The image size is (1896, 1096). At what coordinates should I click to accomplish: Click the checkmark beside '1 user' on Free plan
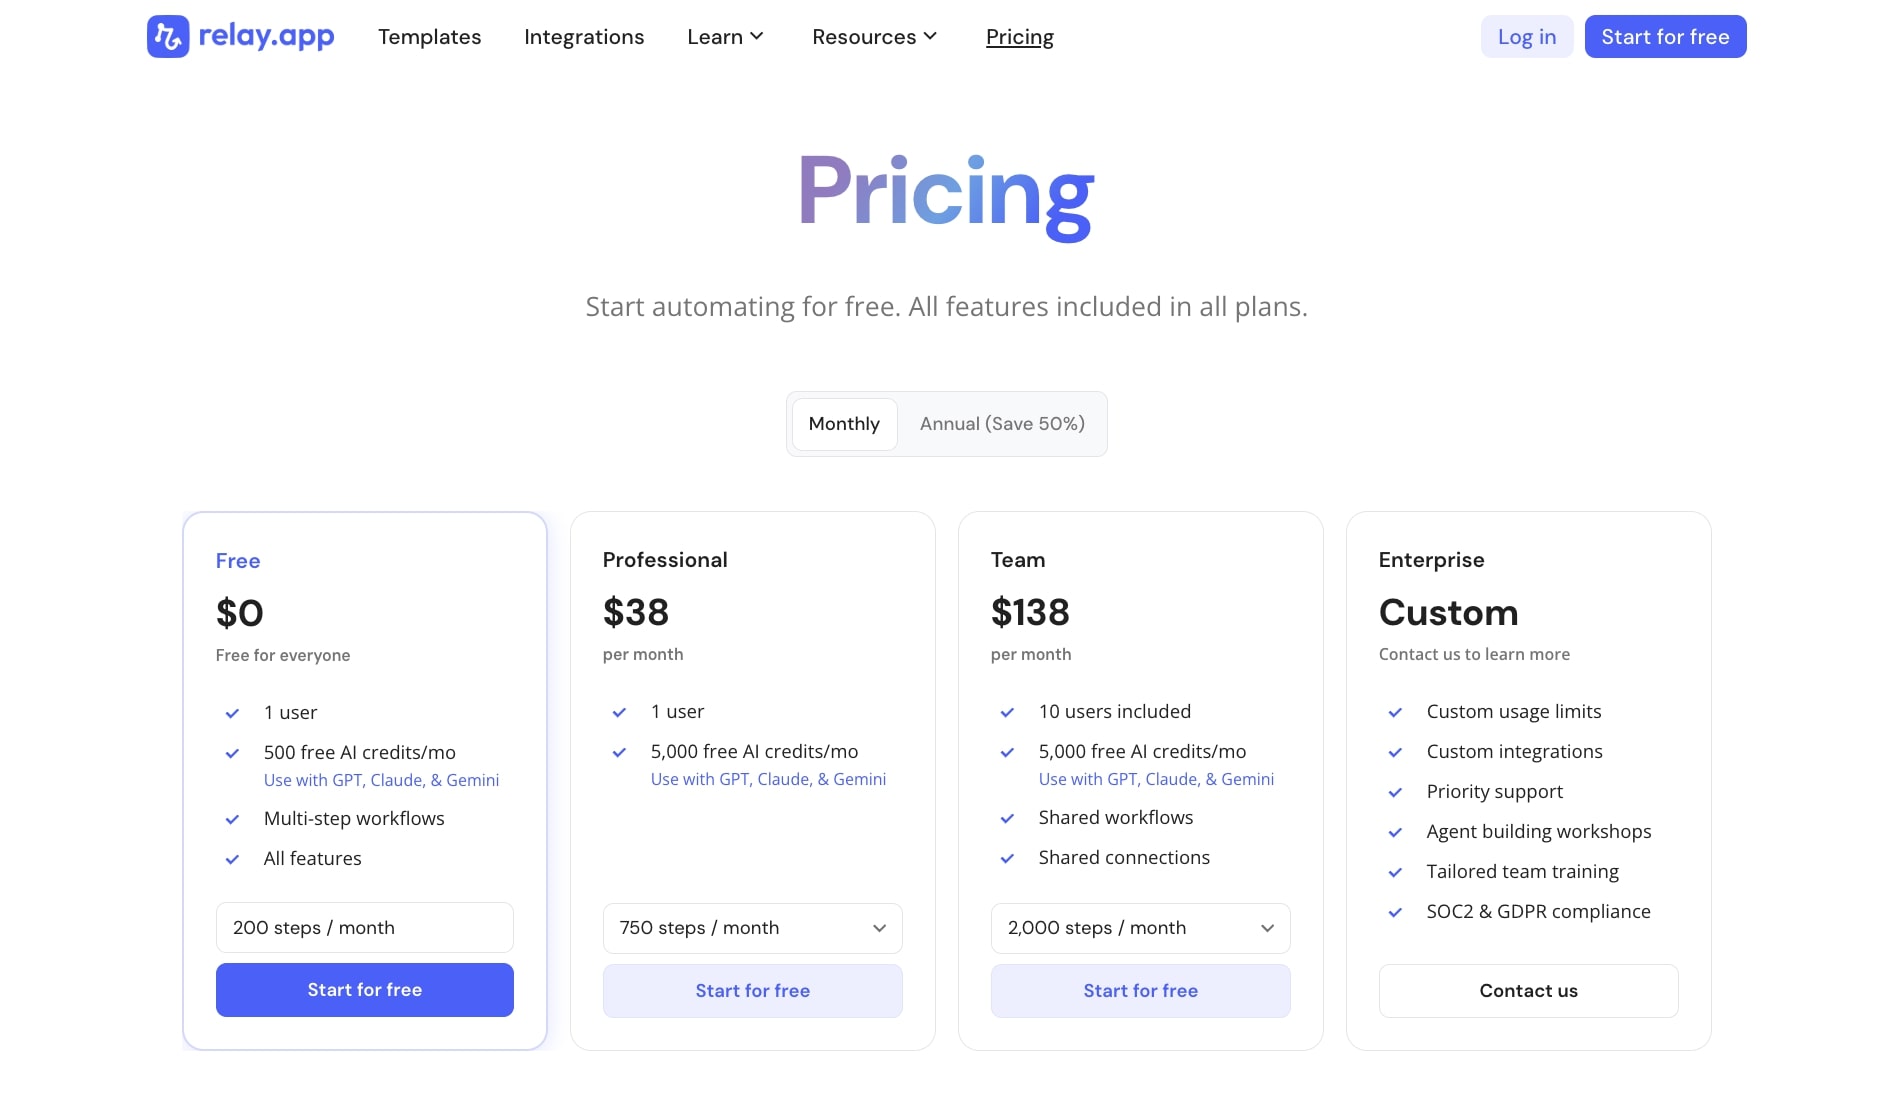[233, 712]
